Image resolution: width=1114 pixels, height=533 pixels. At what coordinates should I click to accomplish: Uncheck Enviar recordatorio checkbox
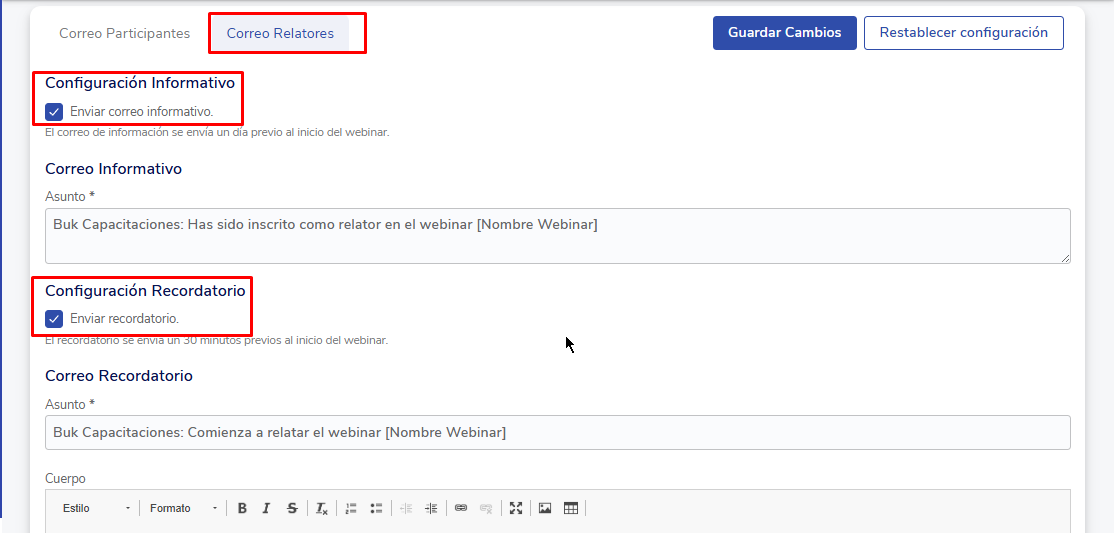click(x=55, y=319)
